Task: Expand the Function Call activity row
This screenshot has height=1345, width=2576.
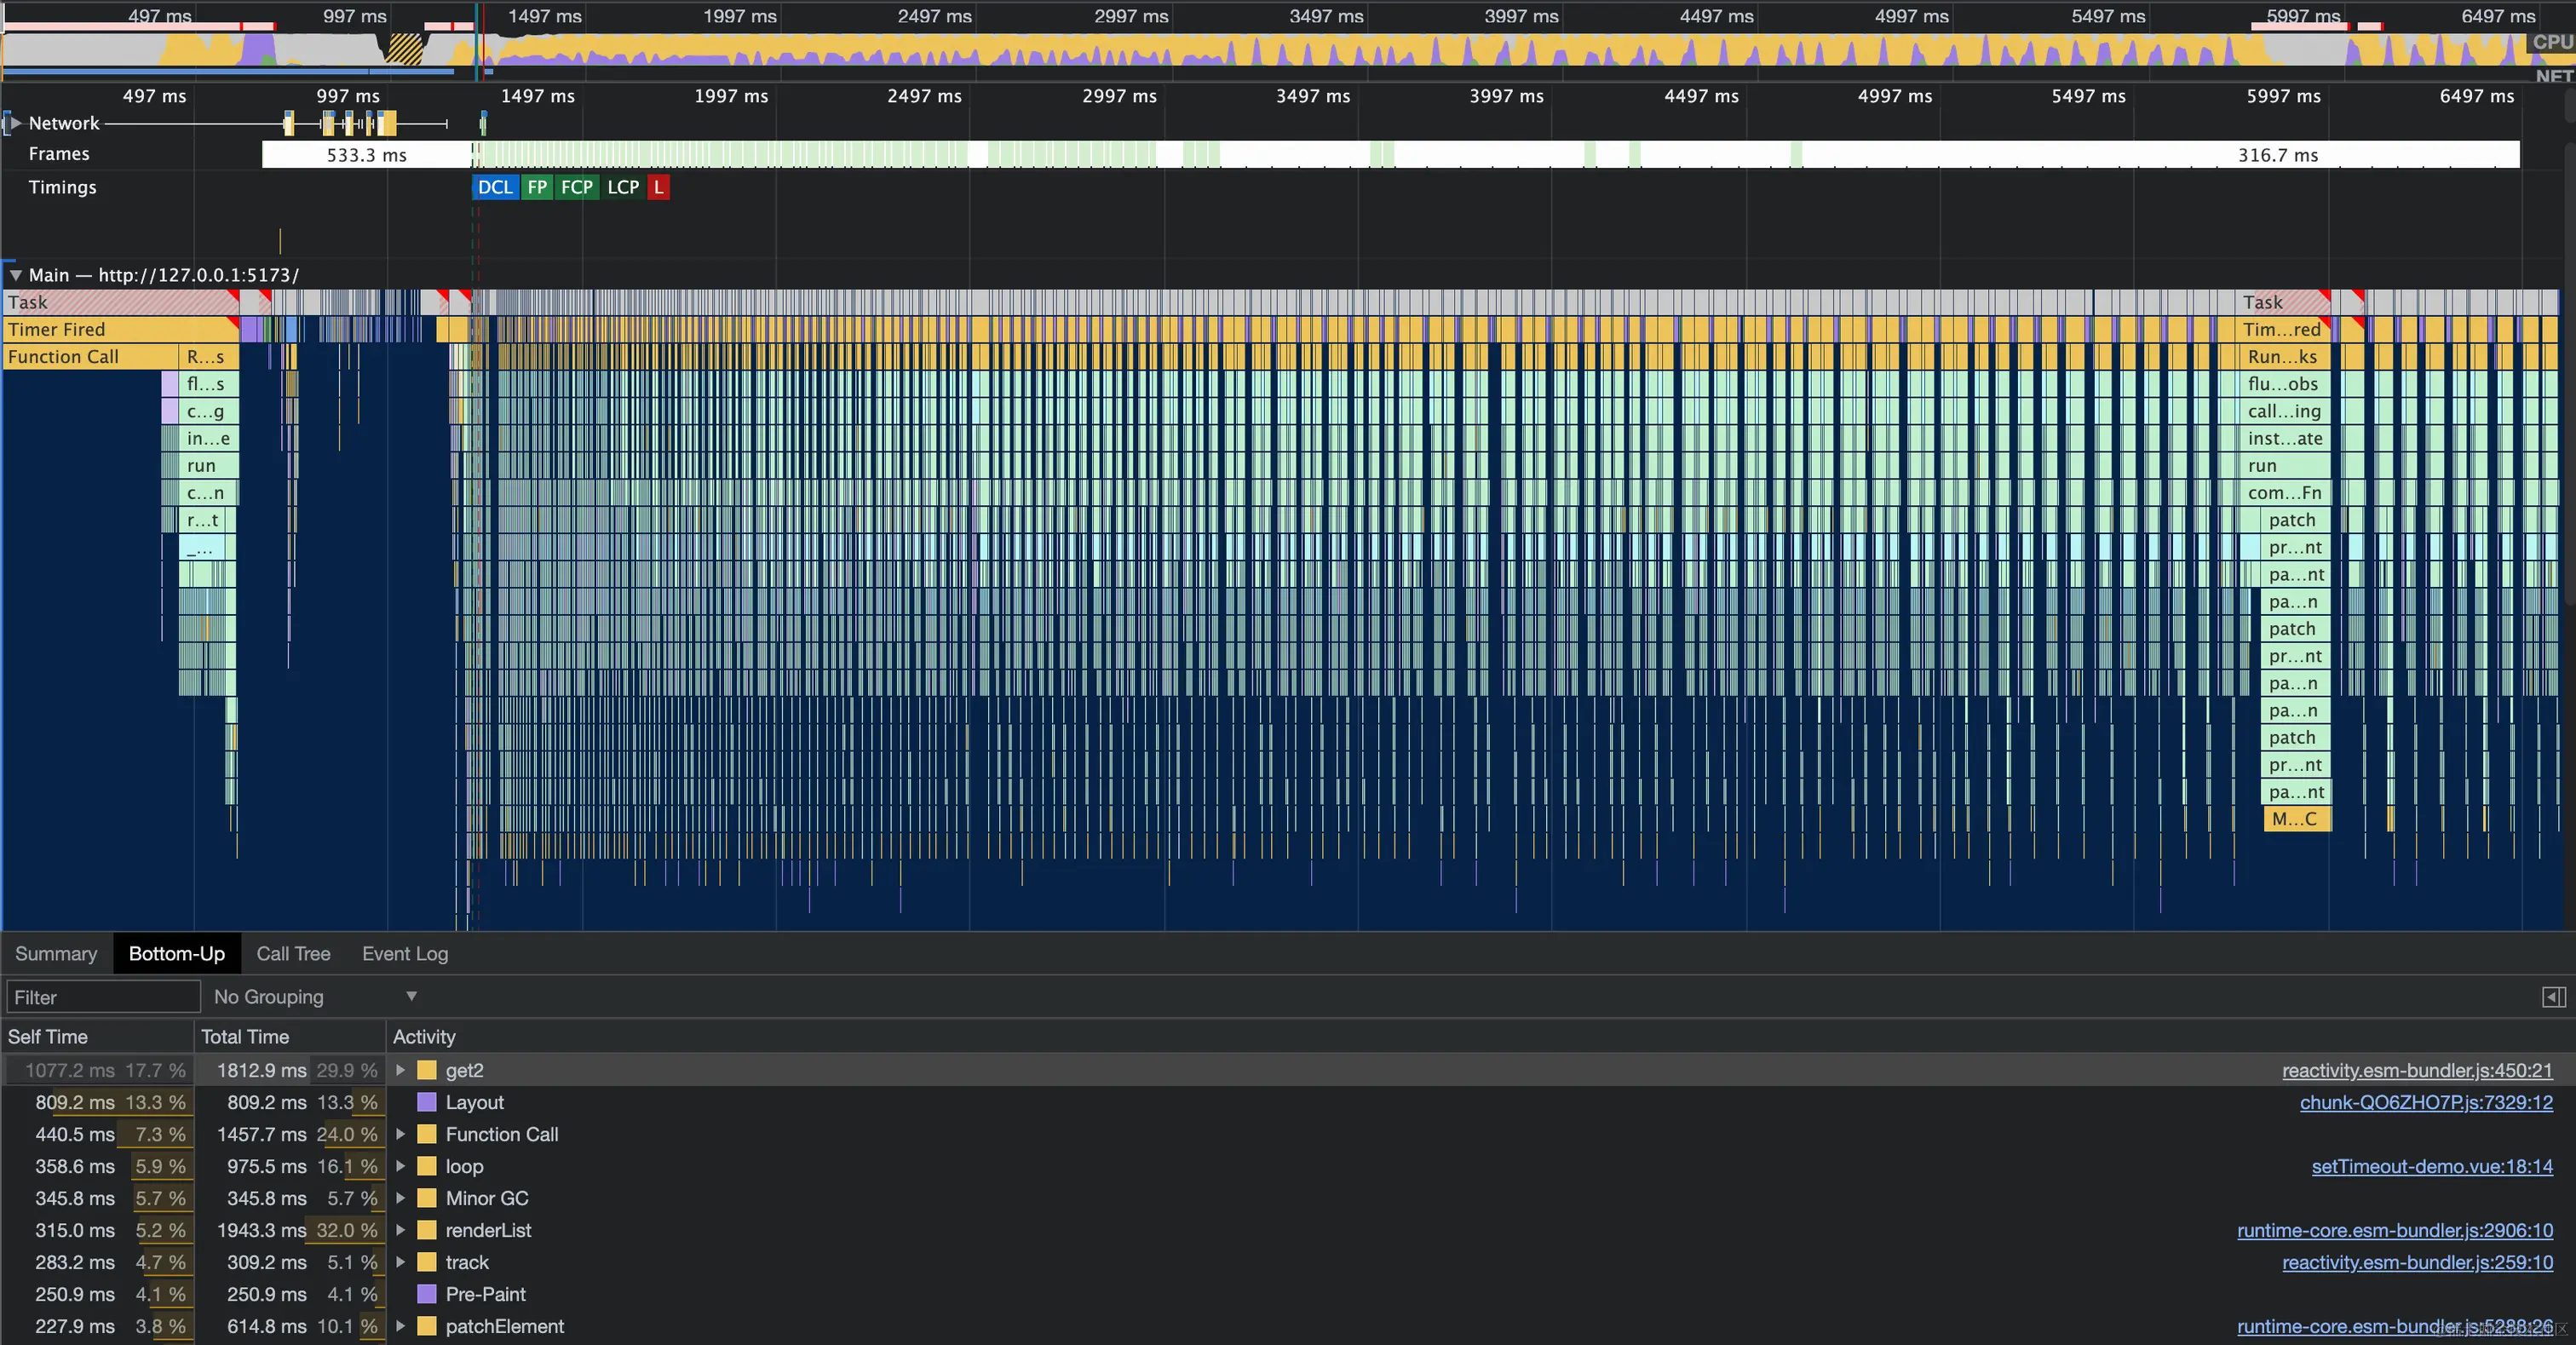Action: [x=401, y=1134]
